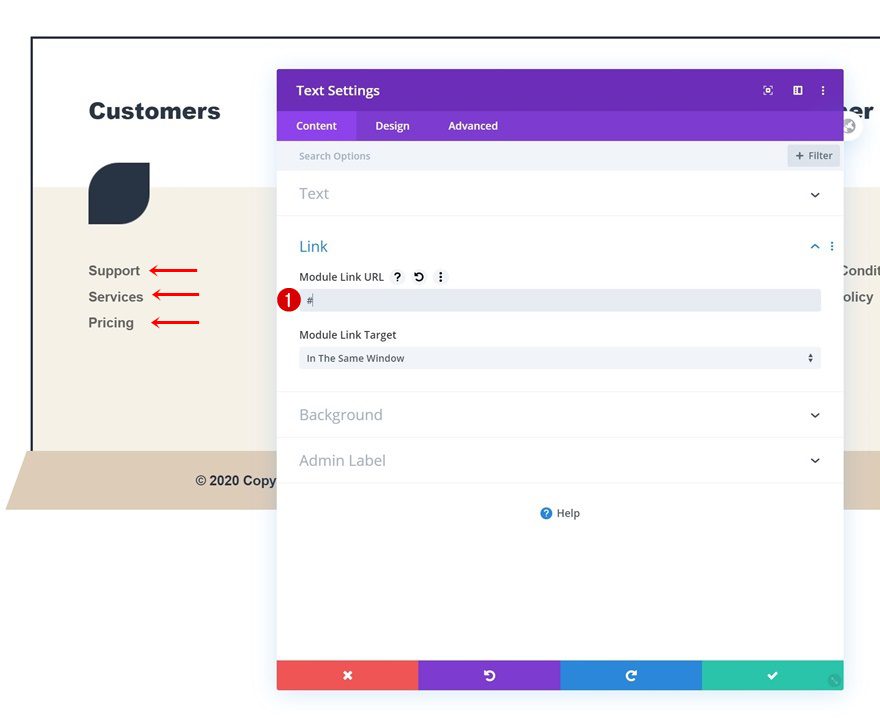The image size is (880, 728).
Task: Save changes with the green checkmark button
Action: tap(772, 675)
